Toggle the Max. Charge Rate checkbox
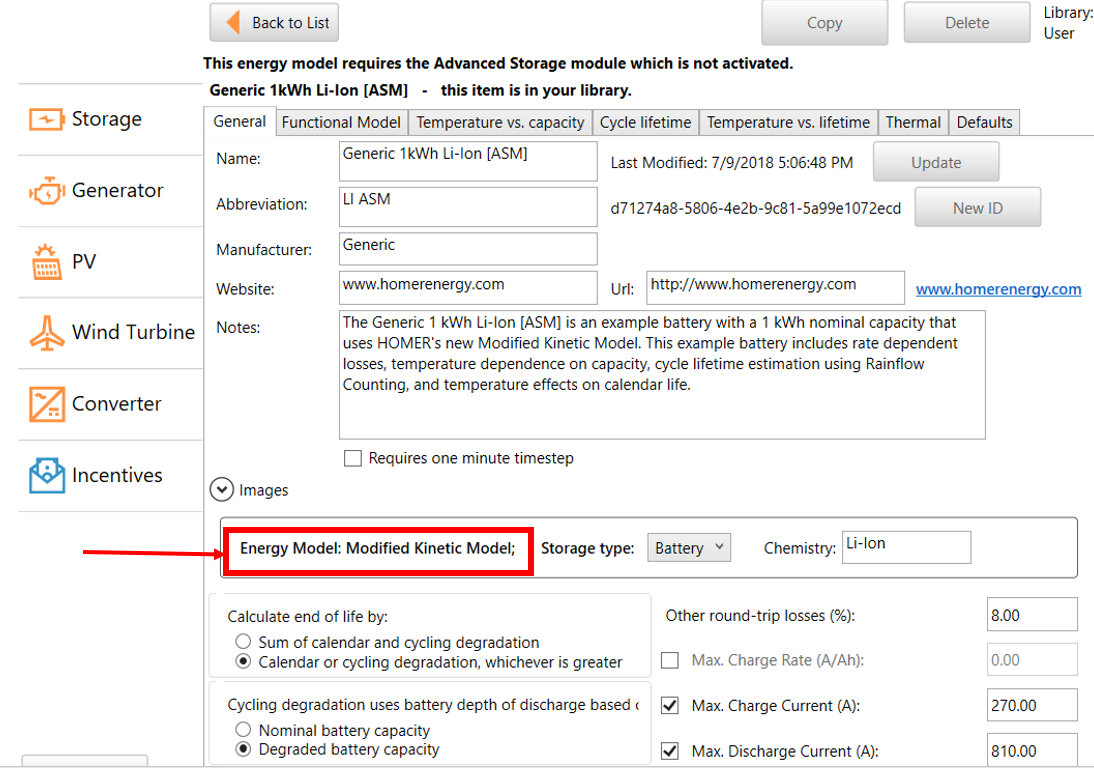The width and height of the screenshot is (1094, 768). 670,660
